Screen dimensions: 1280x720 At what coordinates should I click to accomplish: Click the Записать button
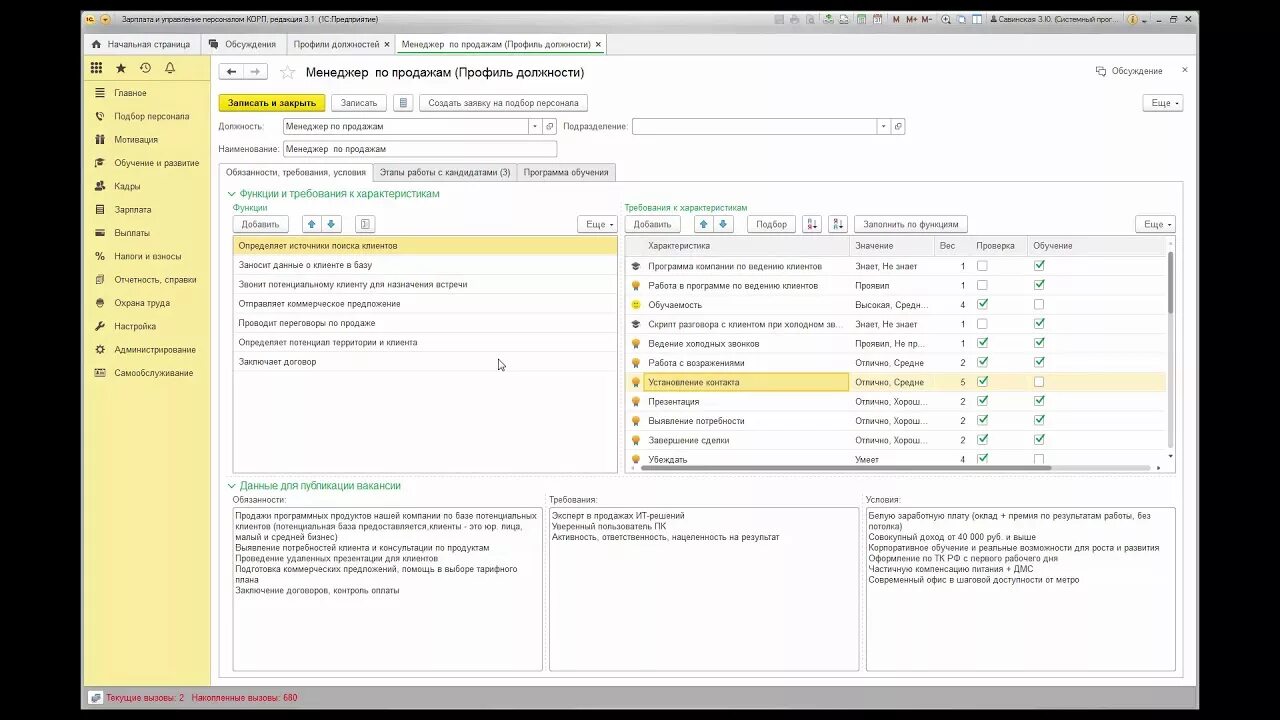[x=359, y=103]
